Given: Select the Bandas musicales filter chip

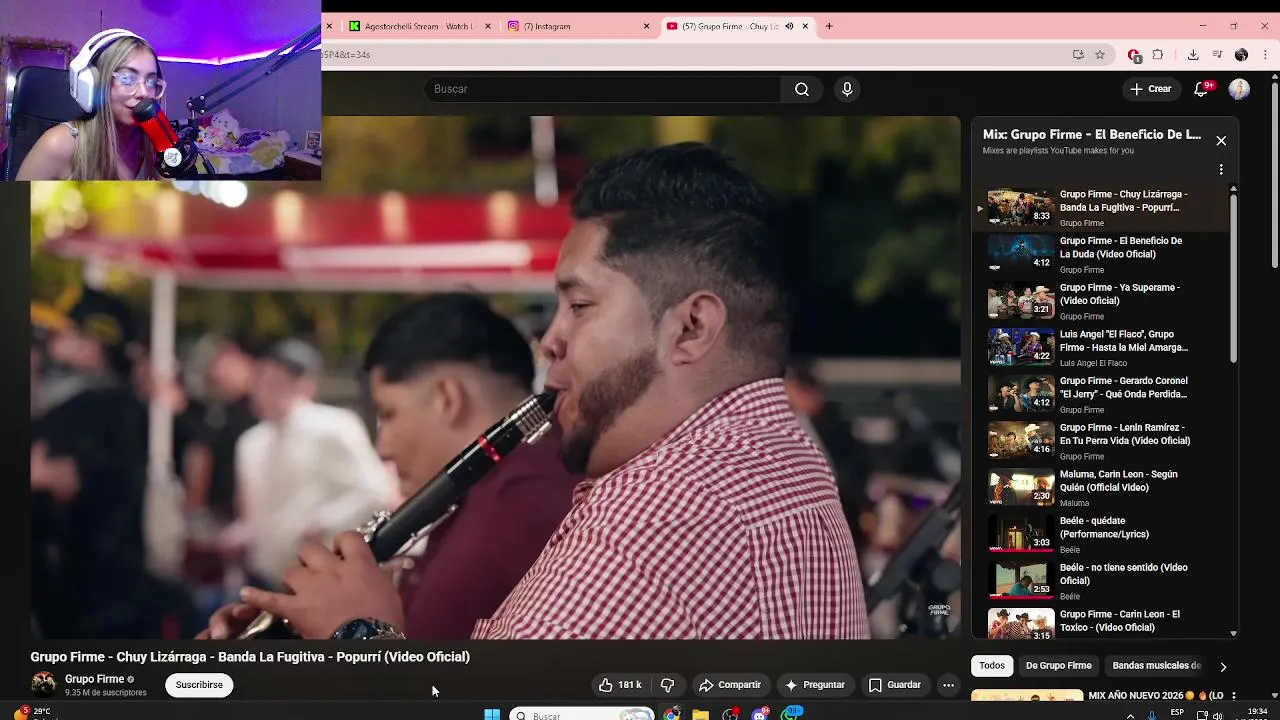Looking at the screenshot, I should coord(1156,665).
